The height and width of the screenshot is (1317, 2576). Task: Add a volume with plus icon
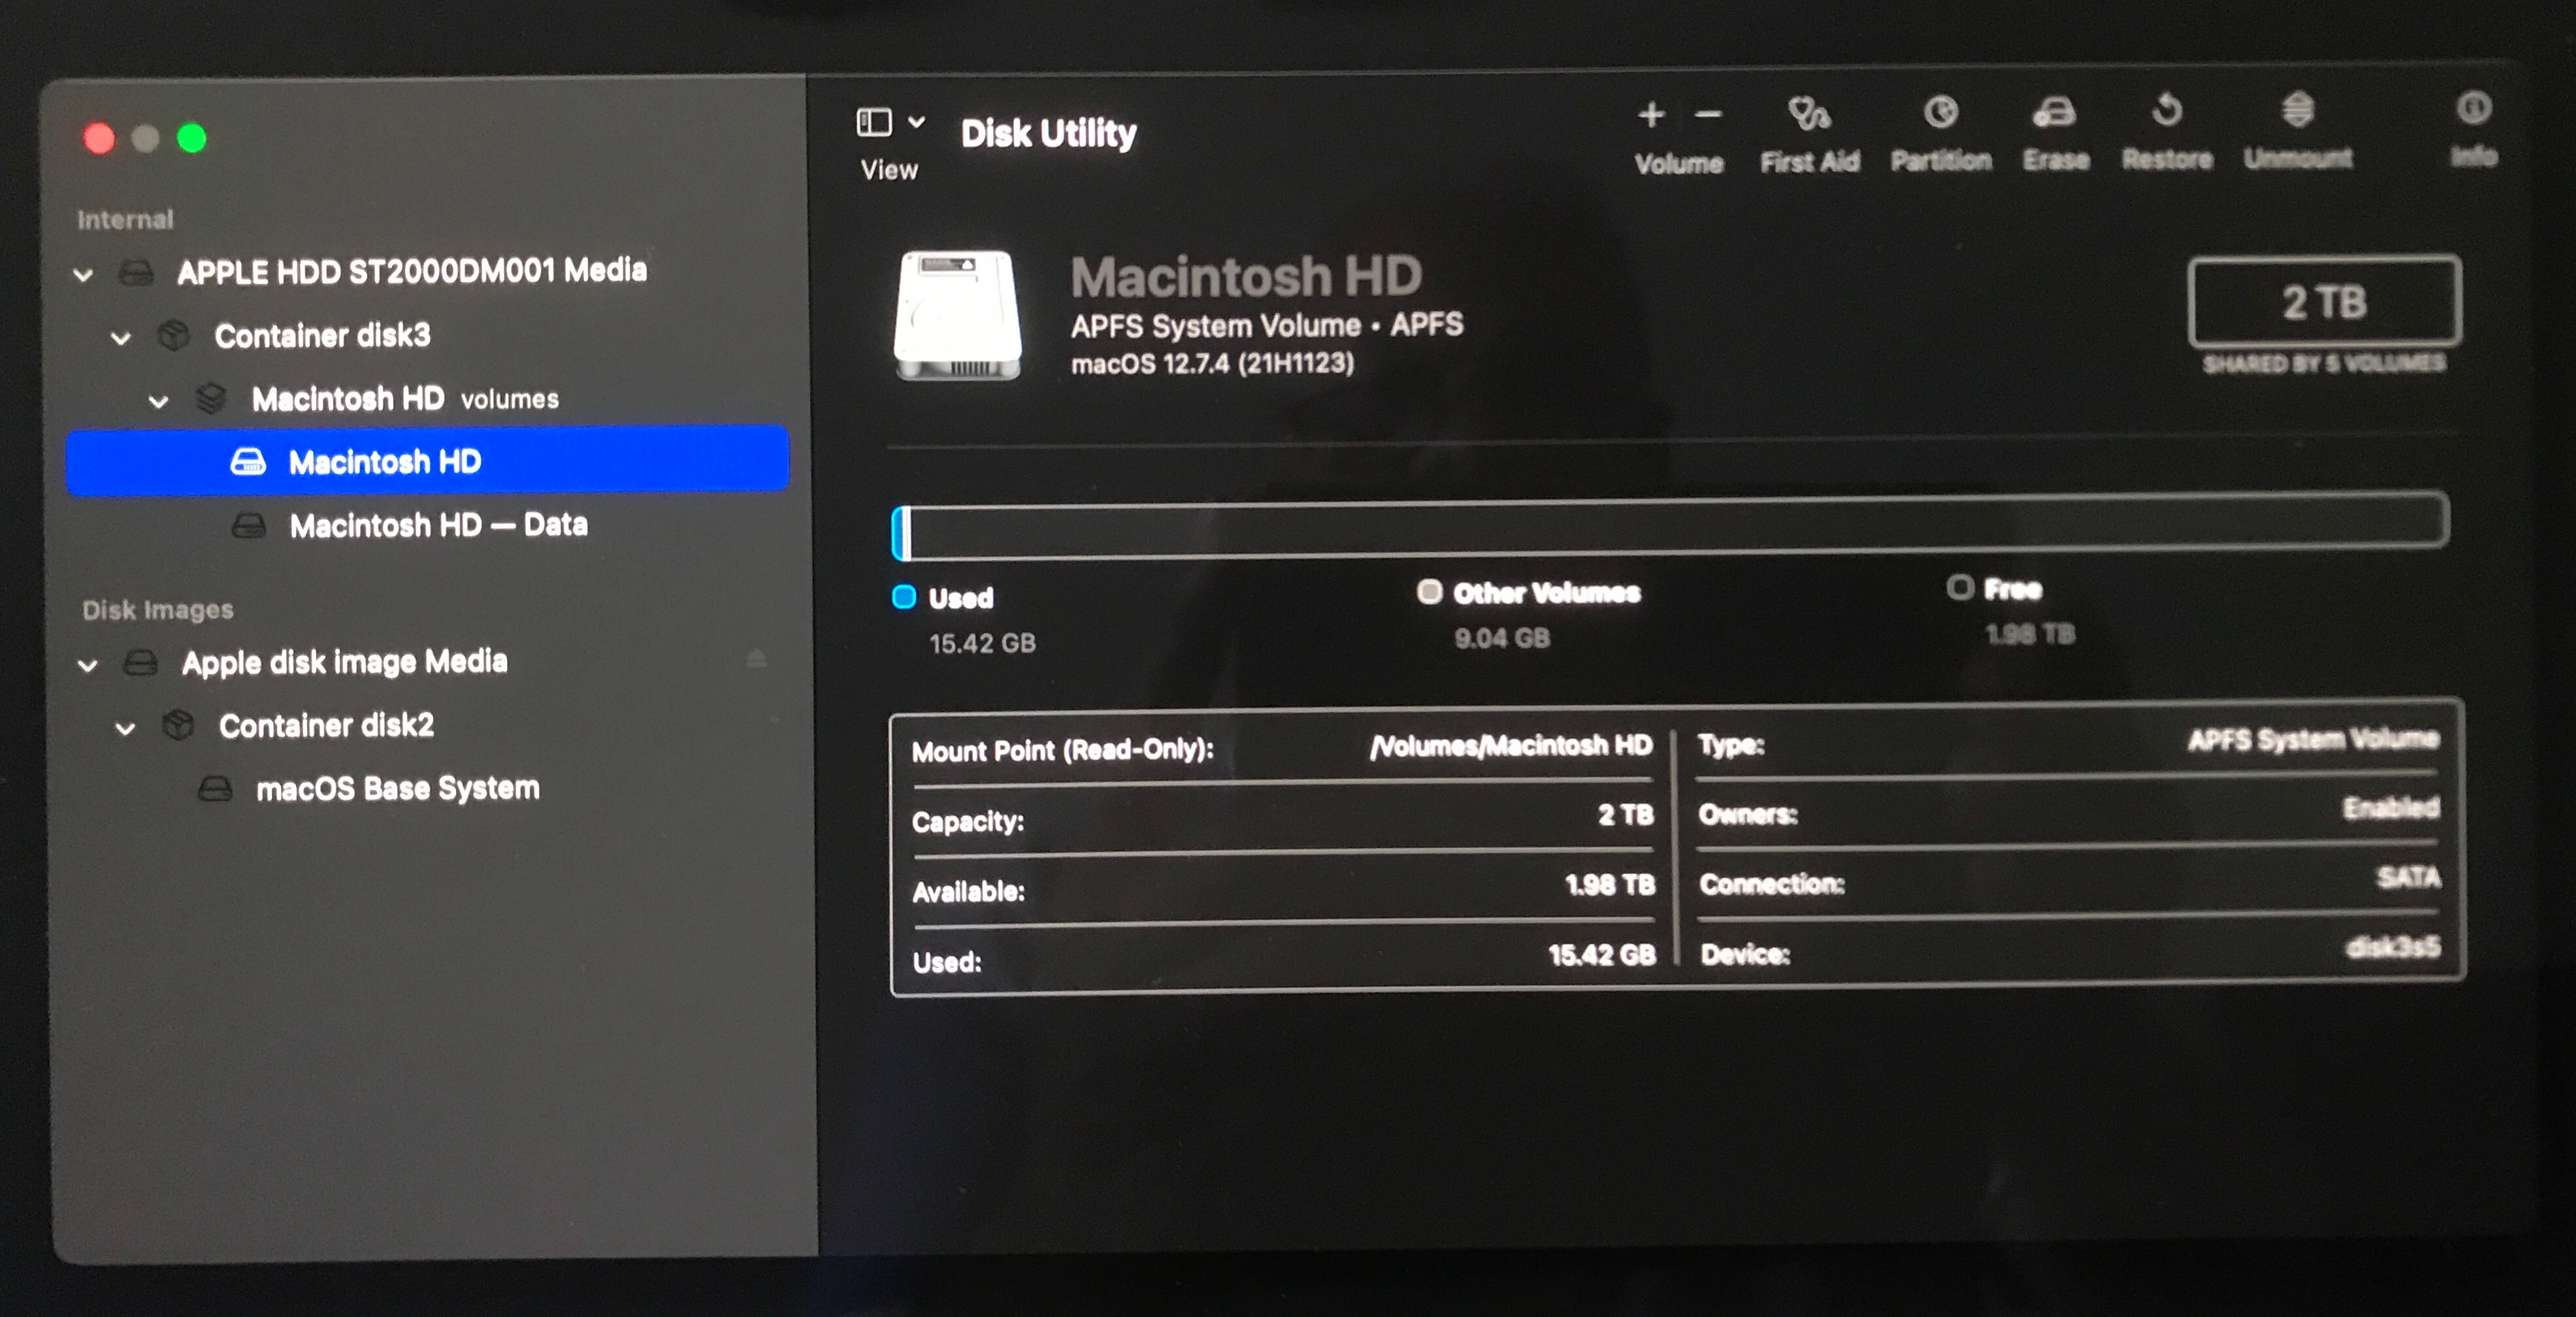pyautogui.click(x=1651, y=116)
